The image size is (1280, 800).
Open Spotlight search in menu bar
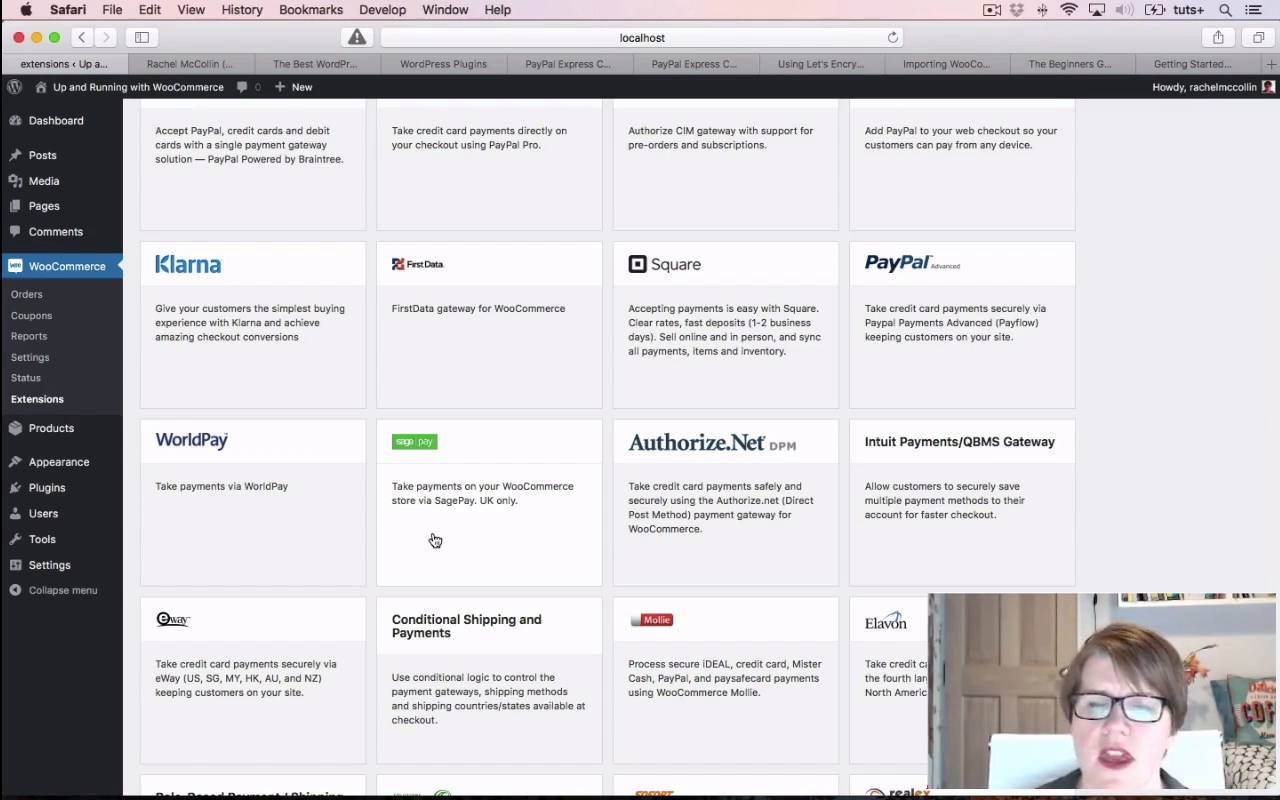point(1225,10)
